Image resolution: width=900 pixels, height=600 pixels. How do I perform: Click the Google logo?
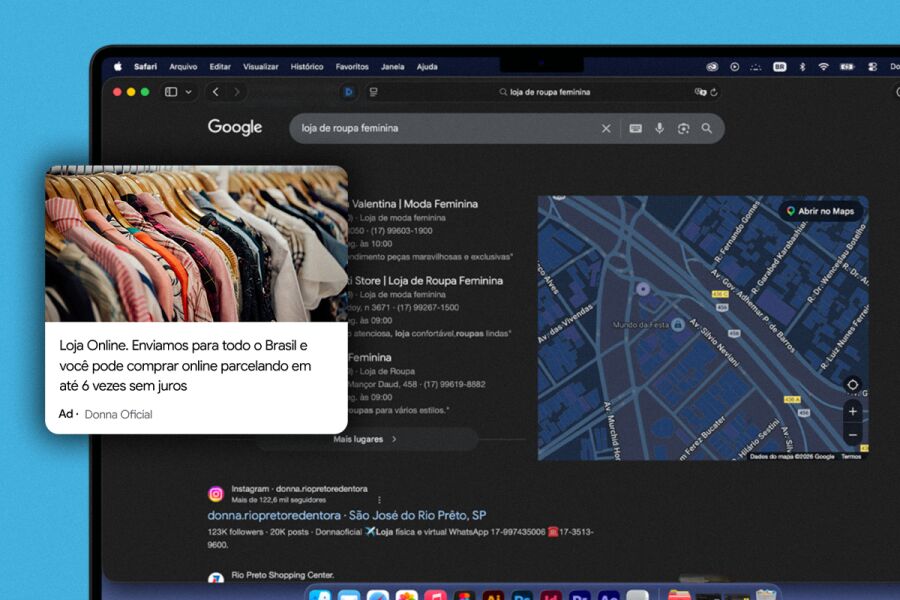click(x=235, y=127)
